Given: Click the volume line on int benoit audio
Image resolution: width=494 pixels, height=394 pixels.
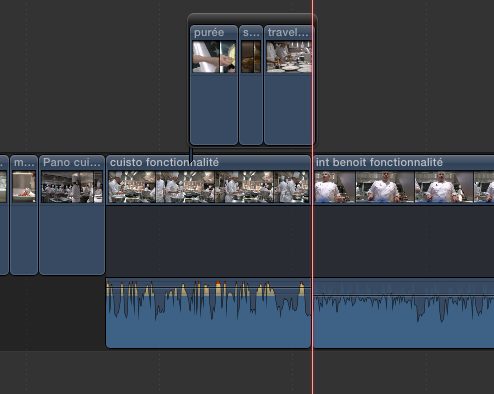Looking at the screenshot, I should (404, 294).
